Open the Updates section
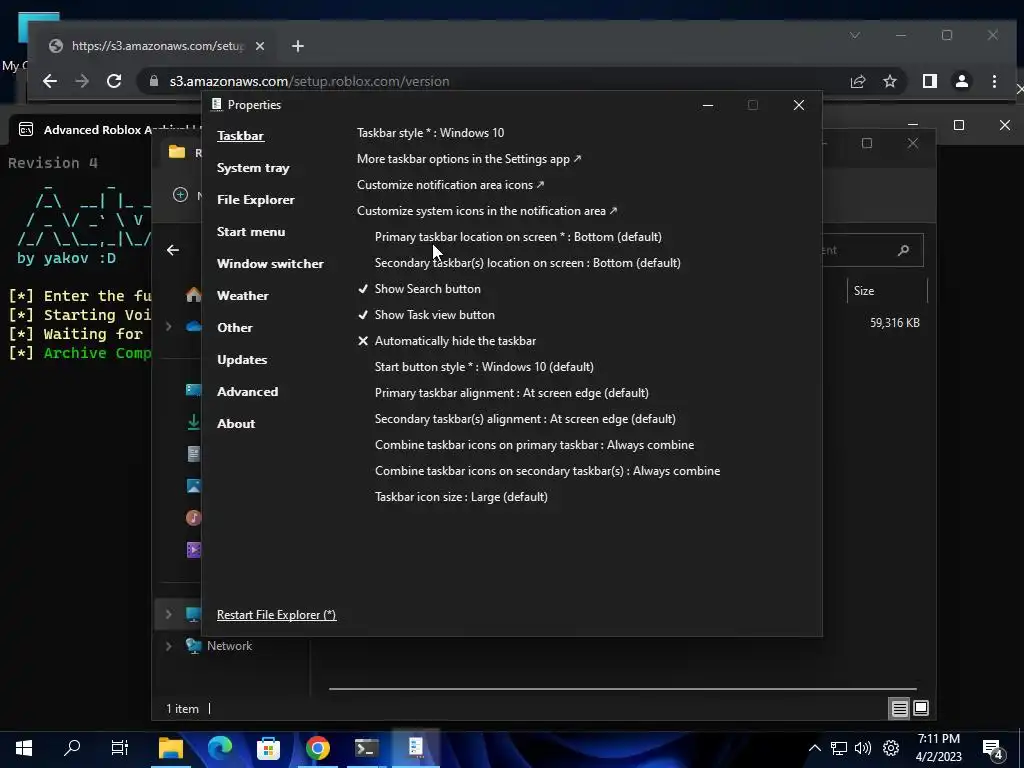1024x768 pixels. point(242,360)
